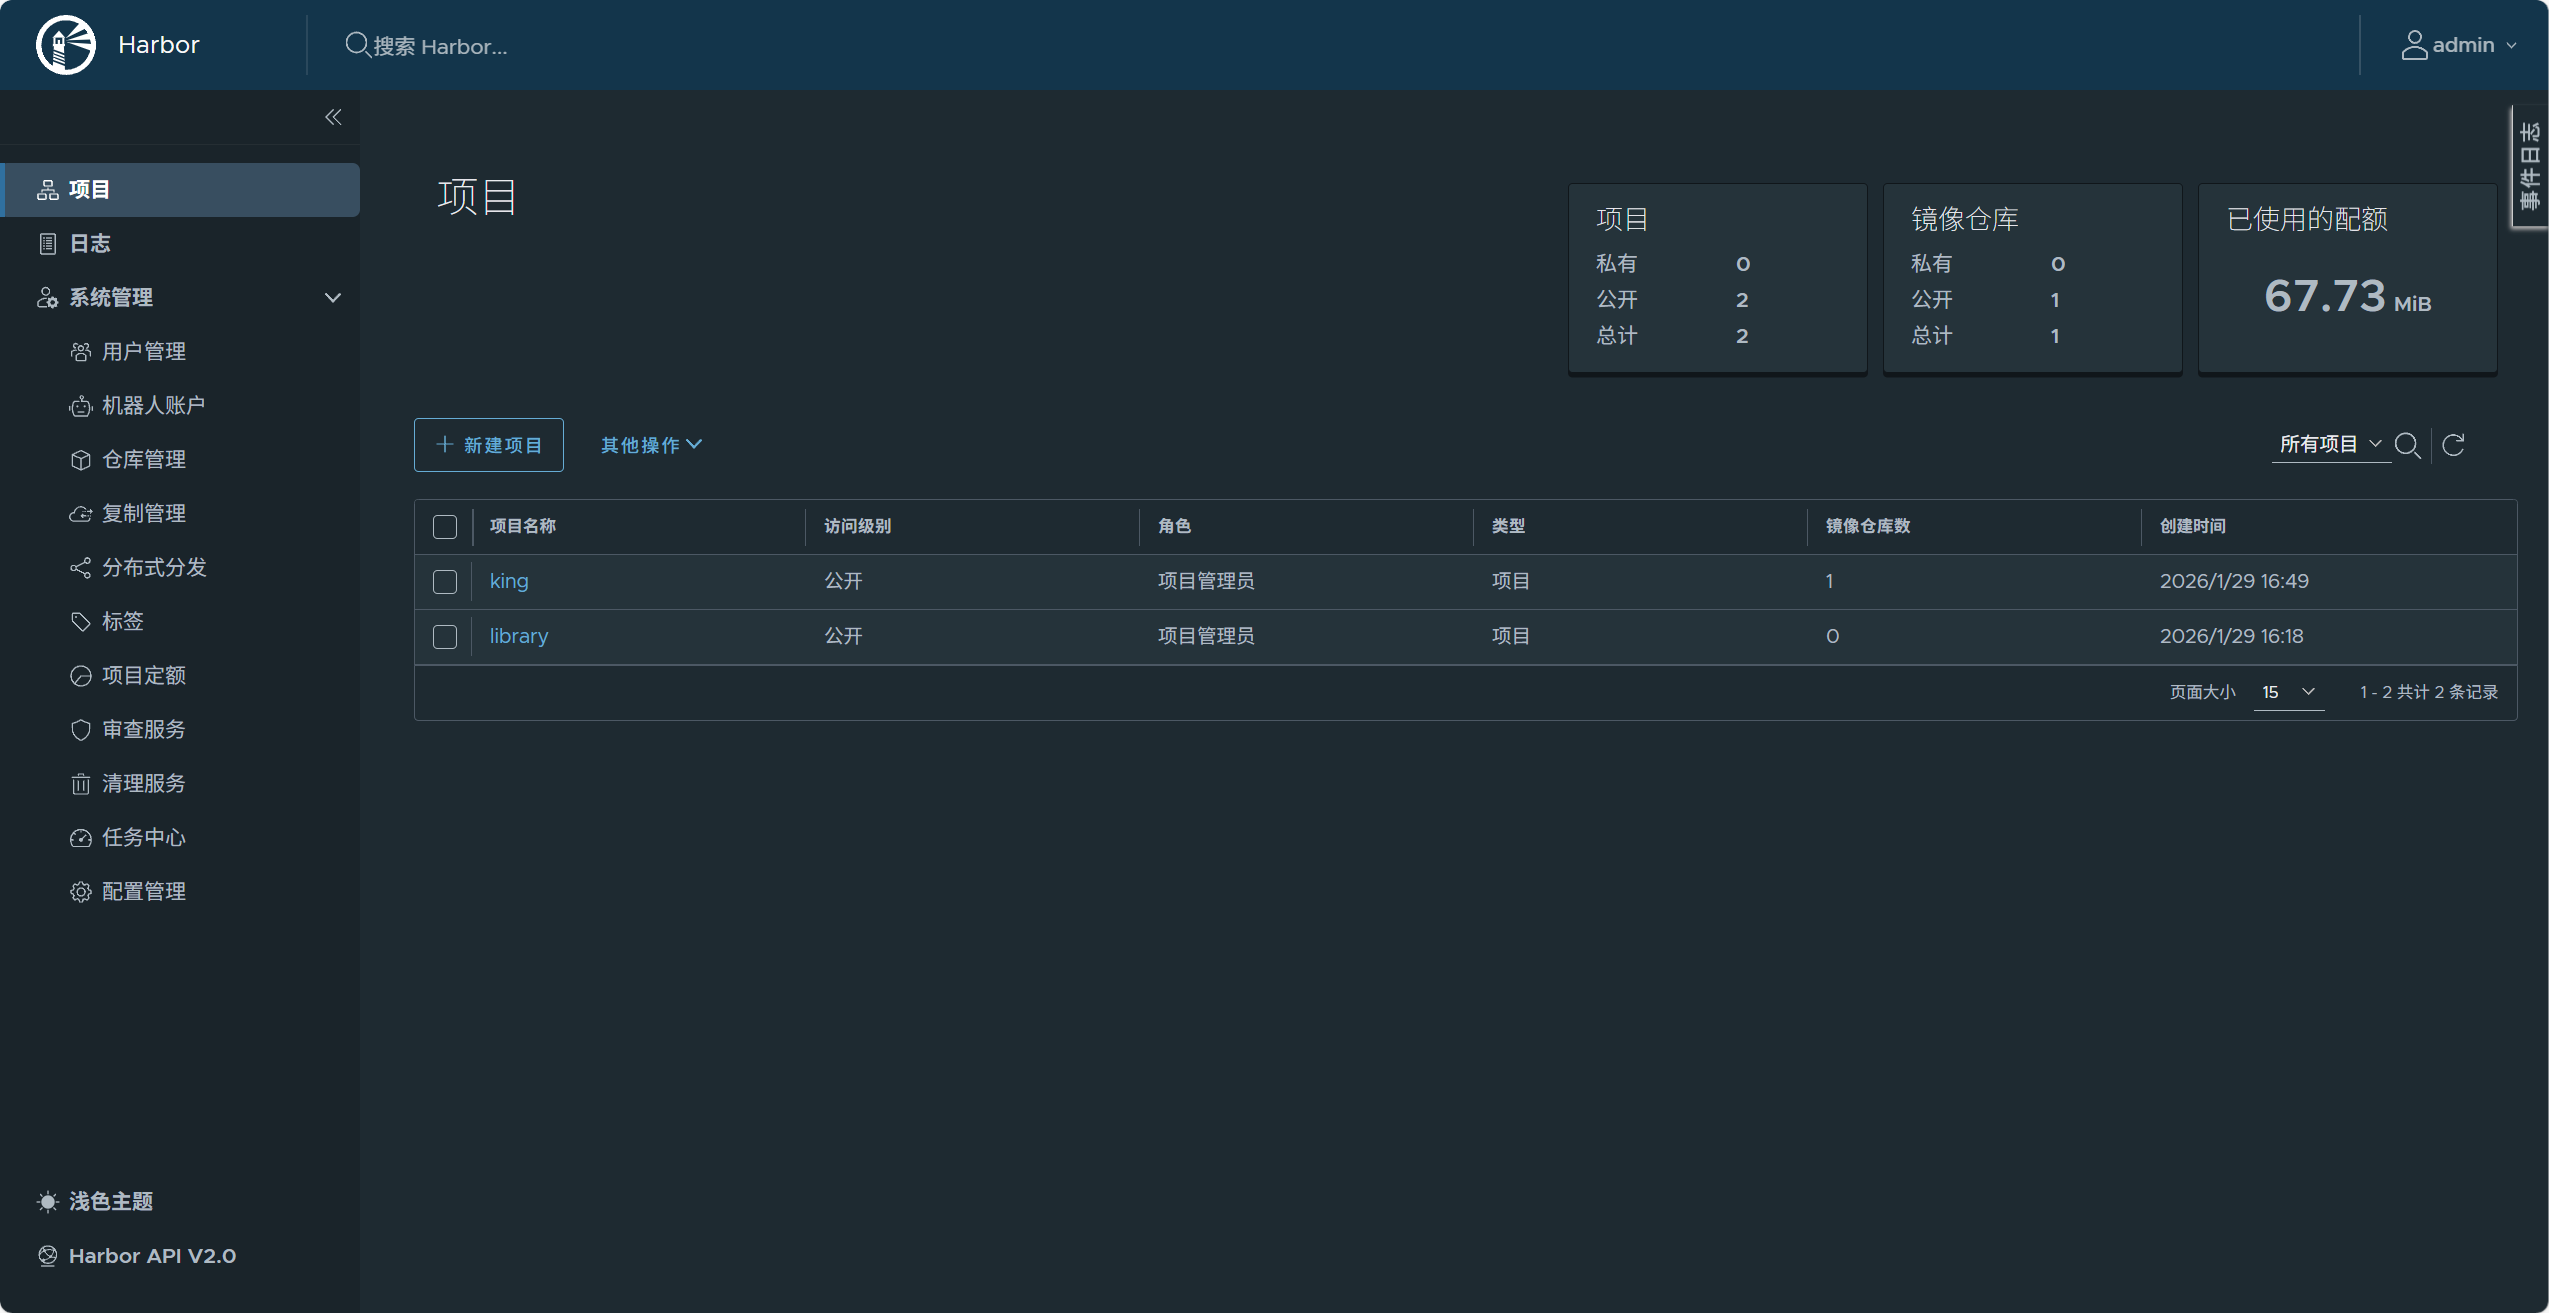
Task: Click the 项目管理员 role in king row
Action: pyautogui.click(x=1206, y=581)
